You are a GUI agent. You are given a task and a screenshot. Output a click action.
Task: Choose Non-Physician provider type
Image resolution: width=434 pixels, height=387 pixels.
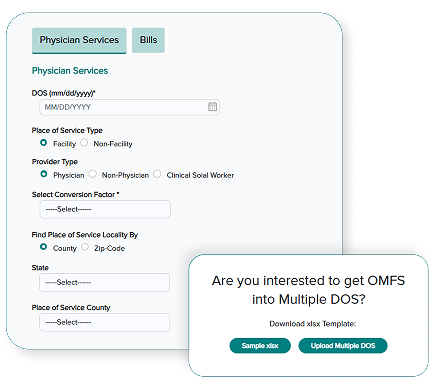pos(93,174)
